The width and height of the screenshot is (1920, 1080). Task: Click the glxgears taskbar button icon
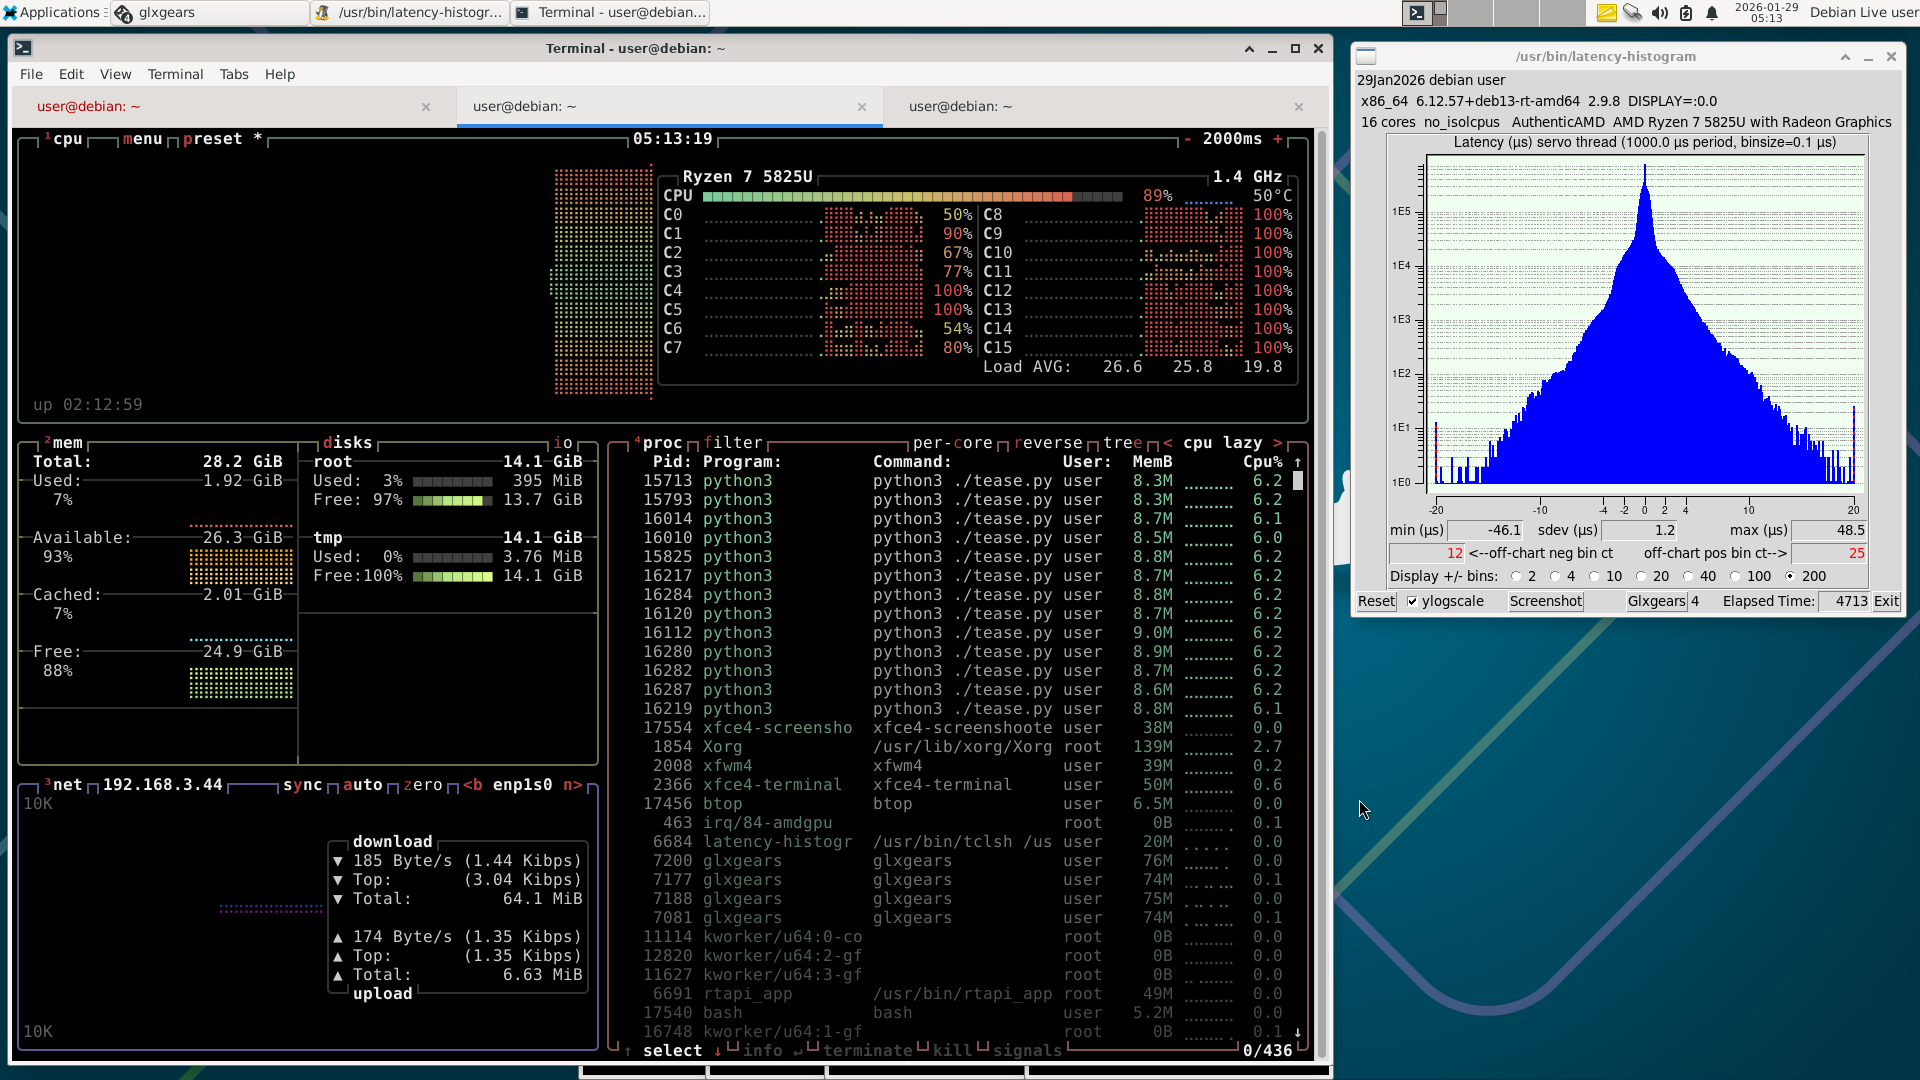click(x=123, y=13)
